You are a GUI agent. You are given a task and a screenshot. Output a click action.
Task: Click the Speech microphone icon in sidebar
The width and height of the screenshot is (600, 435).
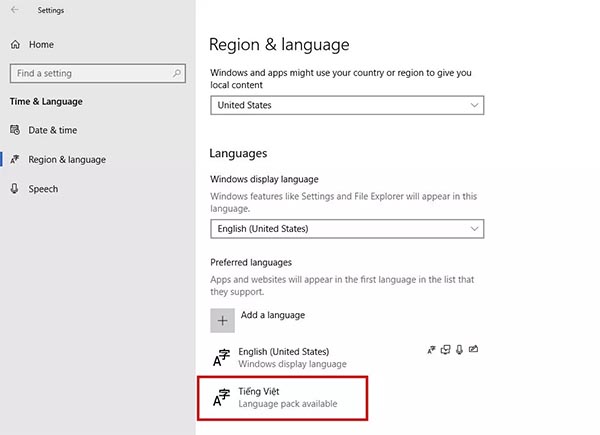coord(15,189)
